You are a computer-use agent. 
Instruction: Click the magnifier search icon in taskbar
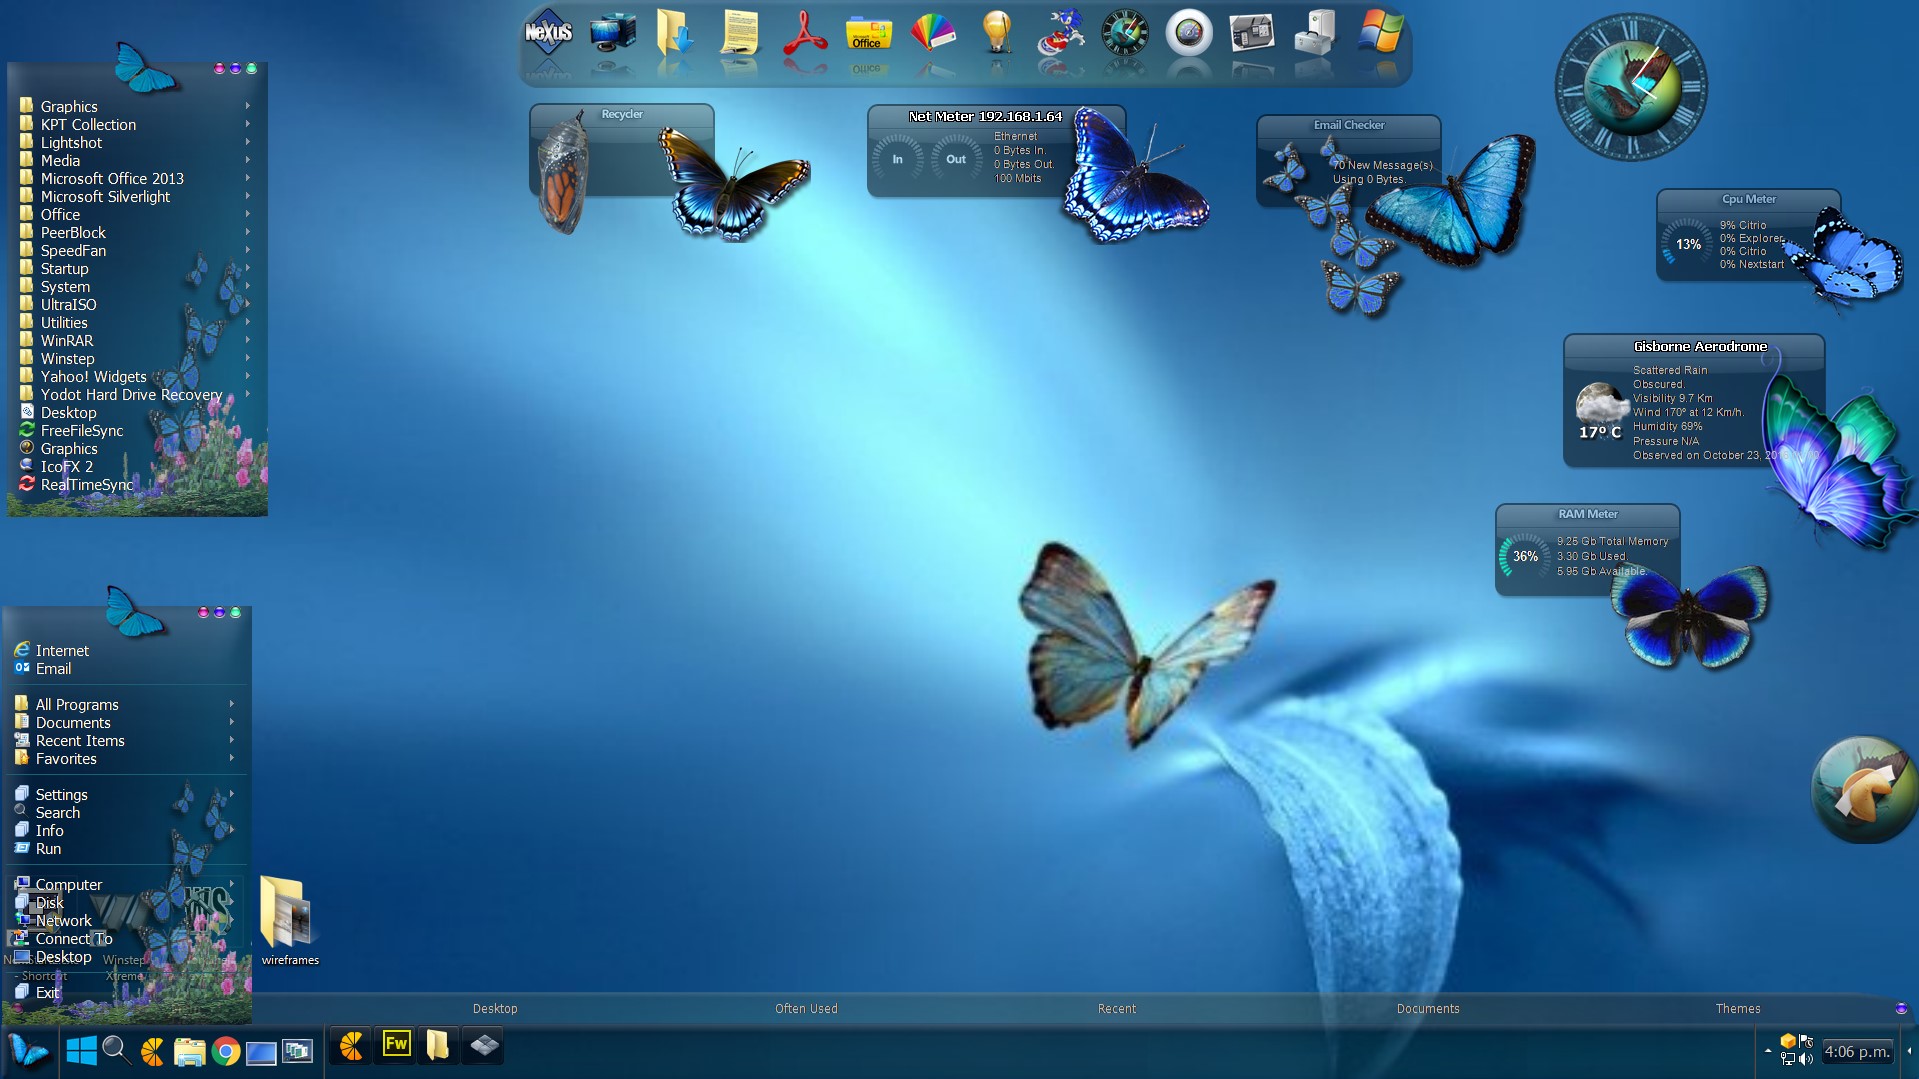116,1050
